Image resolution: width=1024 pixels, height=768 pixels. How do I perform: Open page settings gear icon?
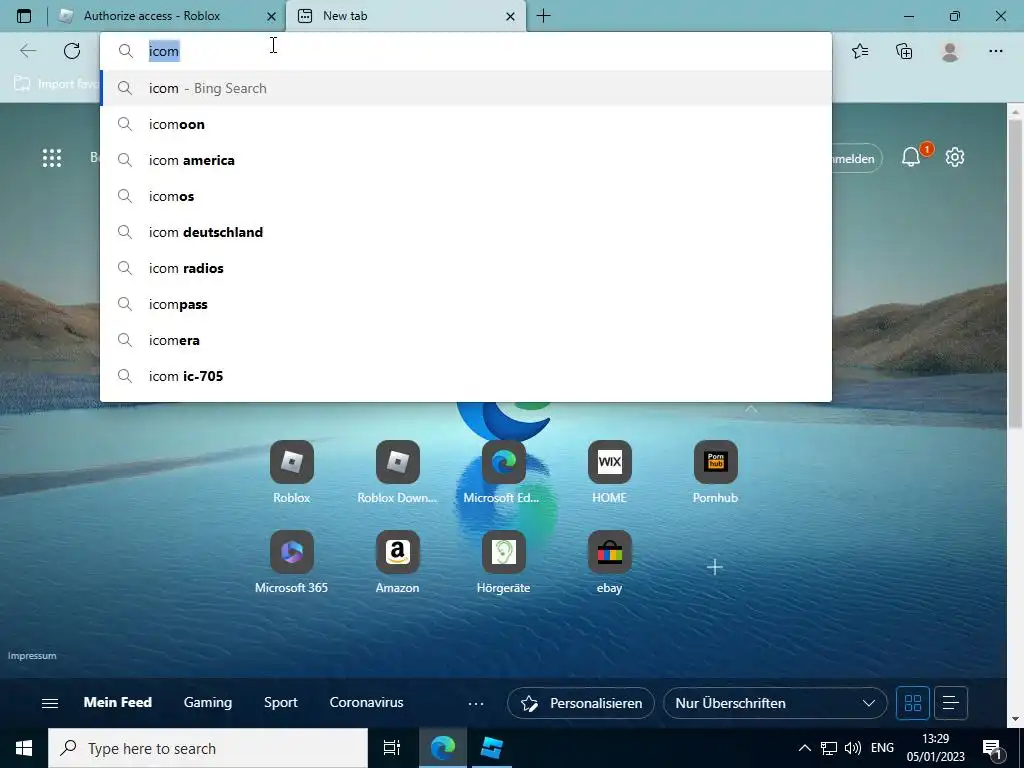click(955, 157)
